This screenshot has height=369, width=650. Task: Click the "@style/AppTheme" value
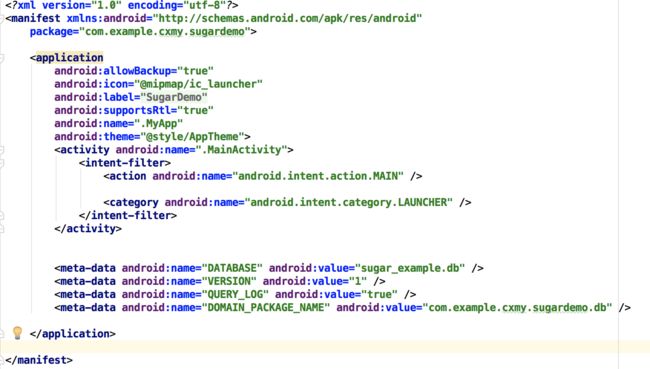(x=192, y=137)
